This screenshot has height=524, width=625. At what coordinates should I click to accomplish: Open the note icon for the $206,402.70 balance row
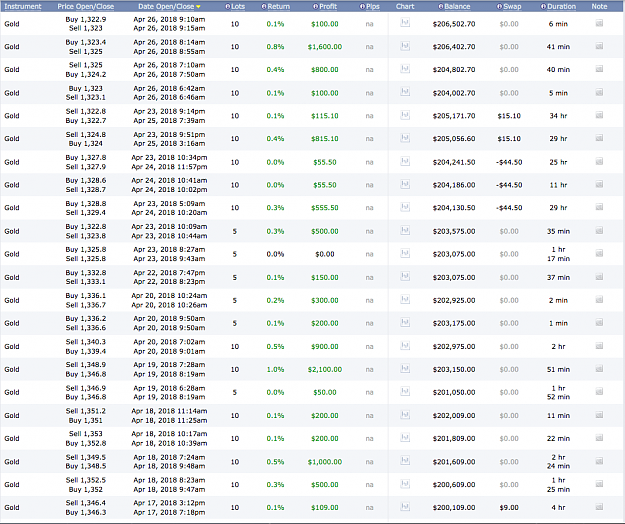tap(599, 46)
